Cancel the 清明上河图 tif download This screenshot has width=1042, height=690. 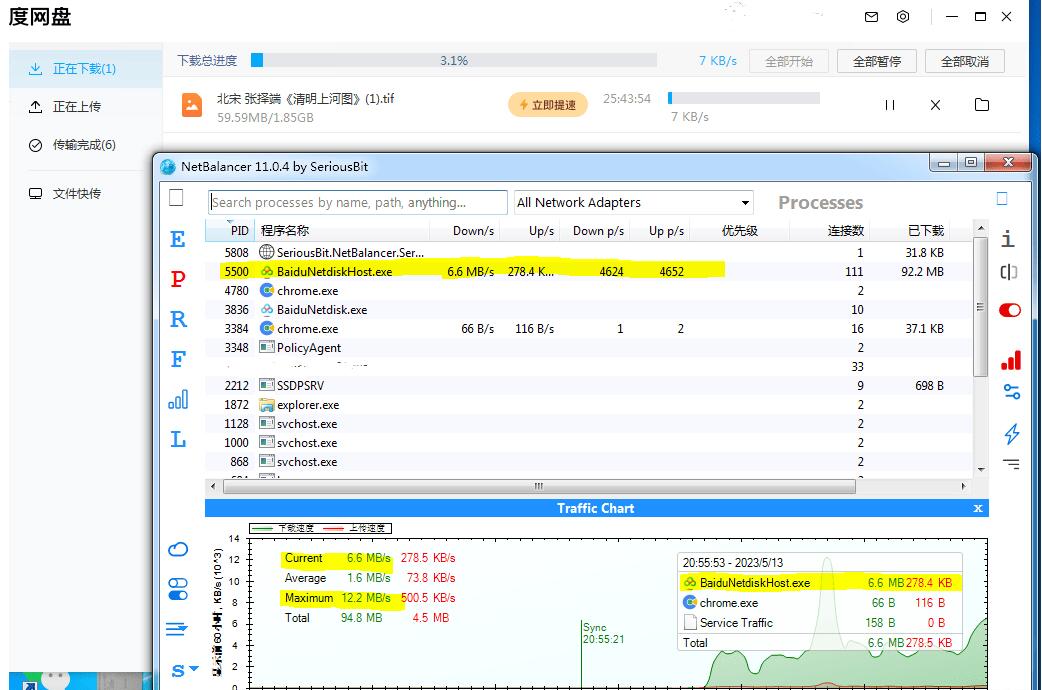935,105
